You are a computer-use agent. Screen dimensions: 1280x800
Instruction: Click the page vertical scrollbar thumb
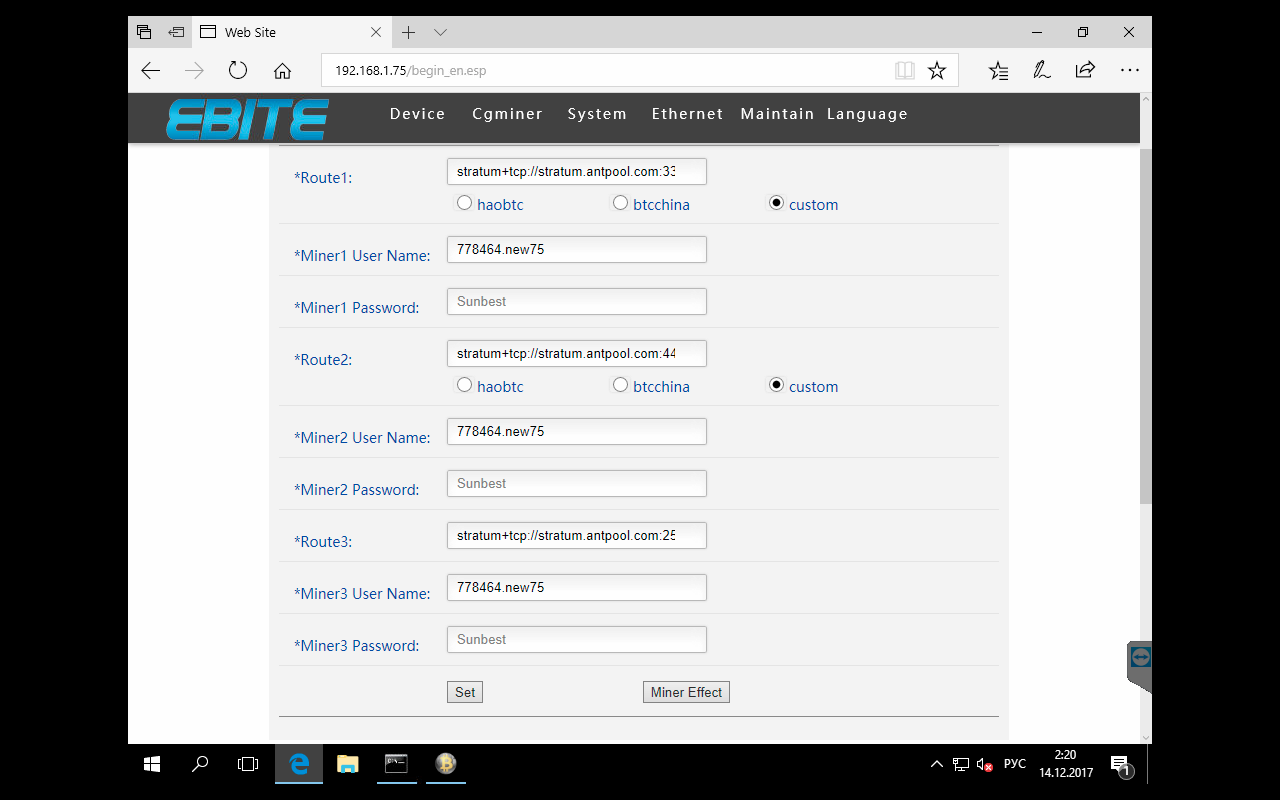[1145, 325]
